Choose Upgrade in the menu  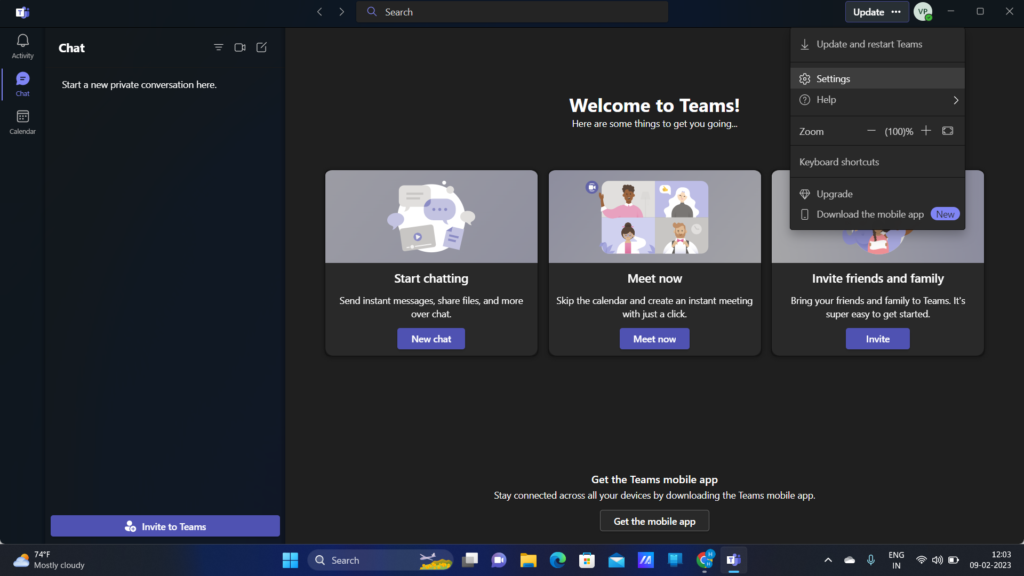(877, 194)
